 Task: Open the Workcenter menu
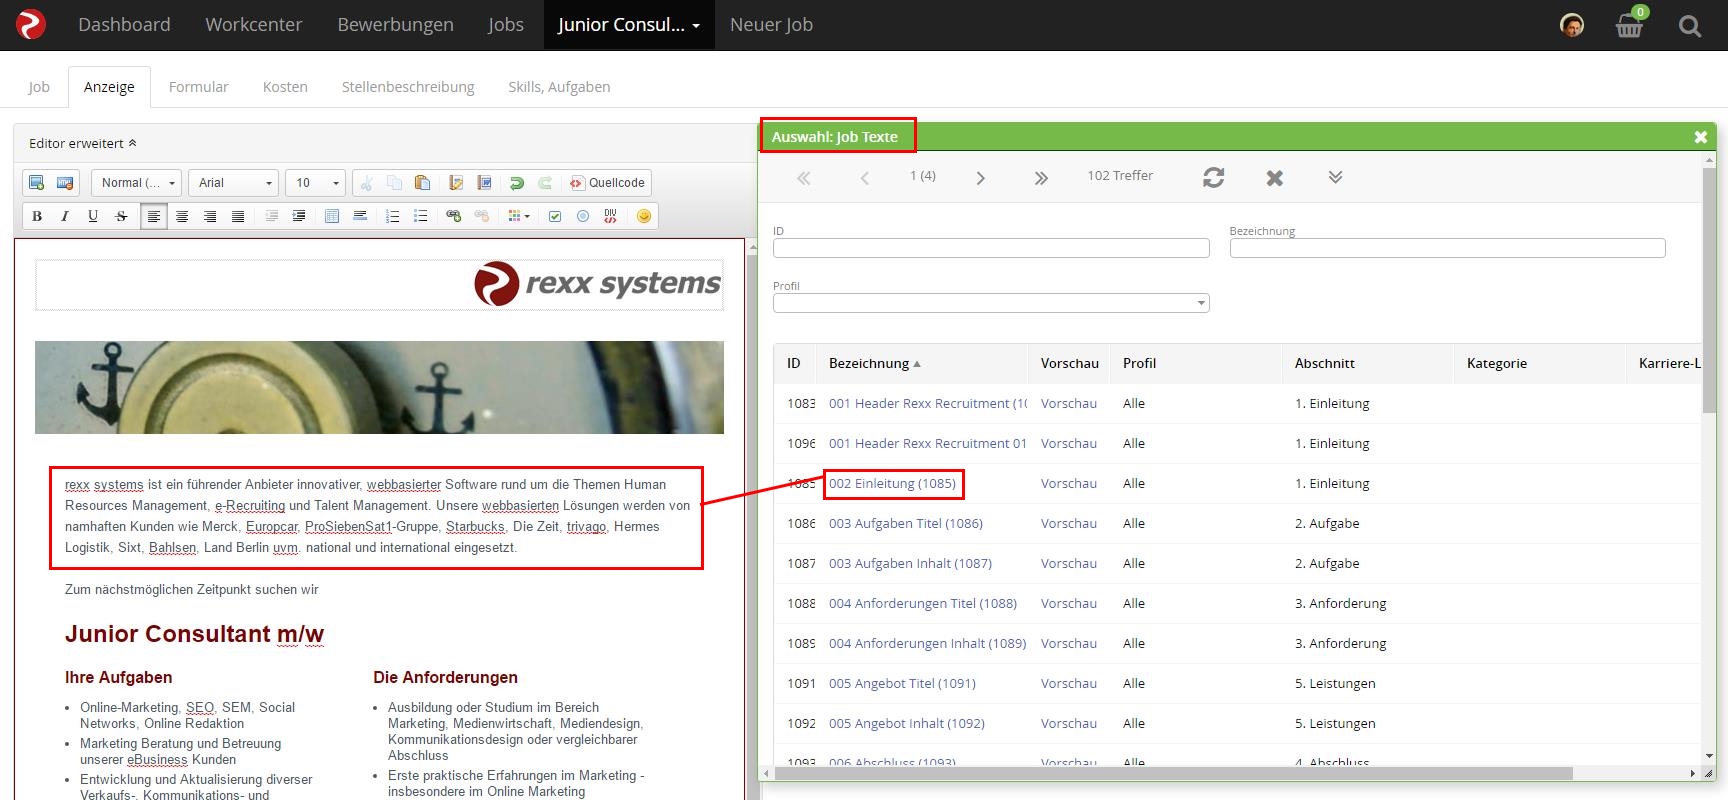click(253, 25)
